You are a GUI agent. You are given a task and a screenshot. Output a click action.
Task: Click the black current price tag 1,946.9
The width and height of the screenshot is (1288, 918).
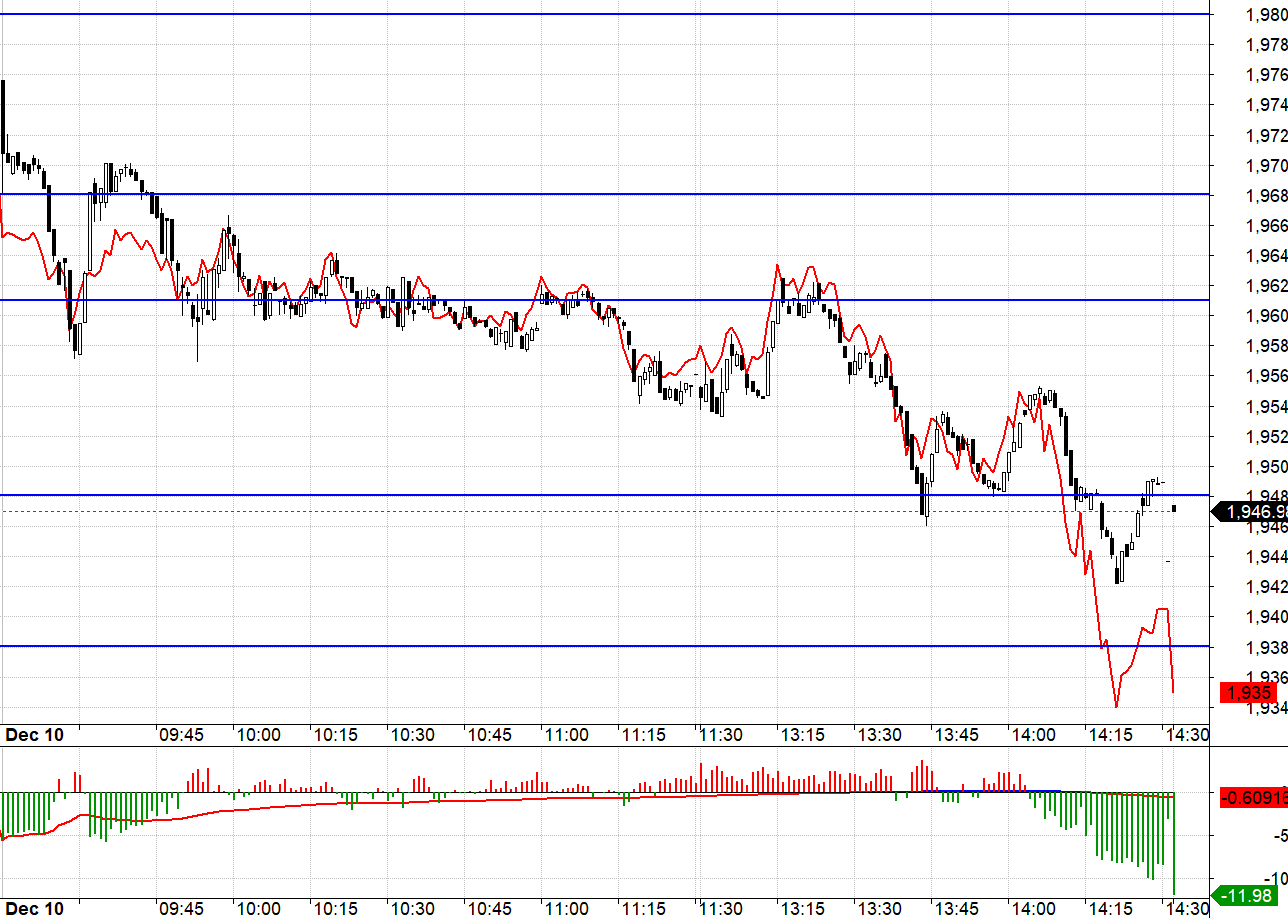1250,512
